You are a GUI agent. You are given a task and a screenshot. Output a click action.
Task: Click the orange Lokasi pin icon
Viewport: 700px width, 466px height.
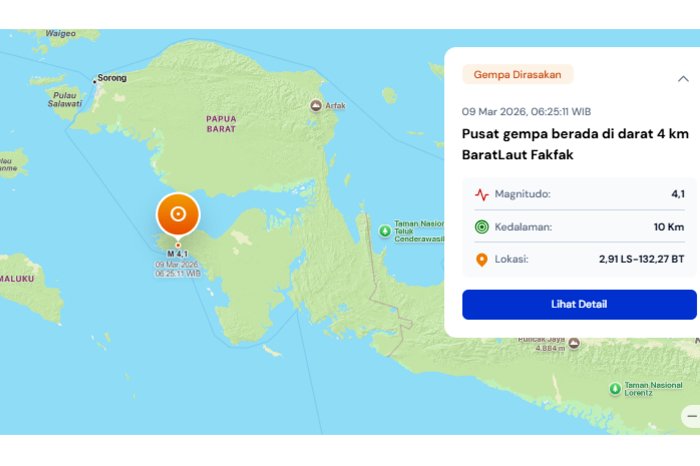[482, 259]
